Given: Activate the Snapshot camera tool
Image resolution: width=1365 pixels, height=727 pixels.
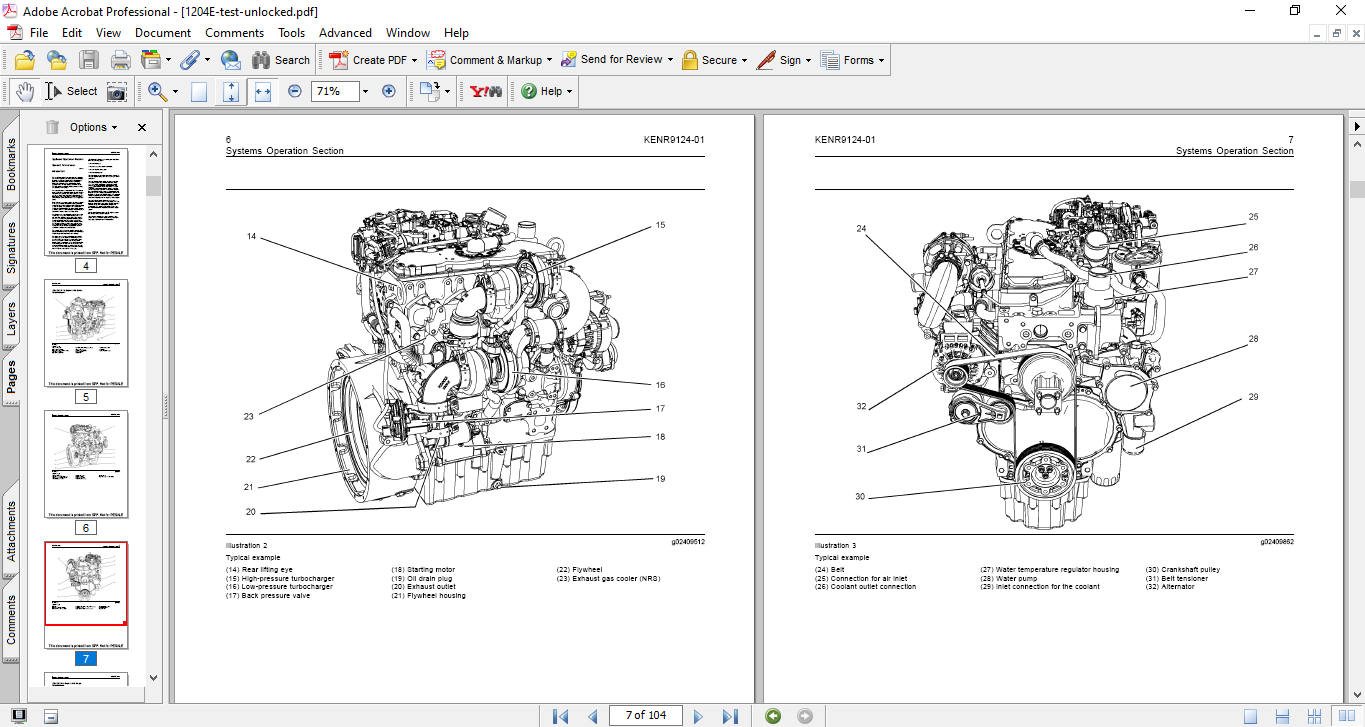Looking at the screenshot, I should point(116,91).
